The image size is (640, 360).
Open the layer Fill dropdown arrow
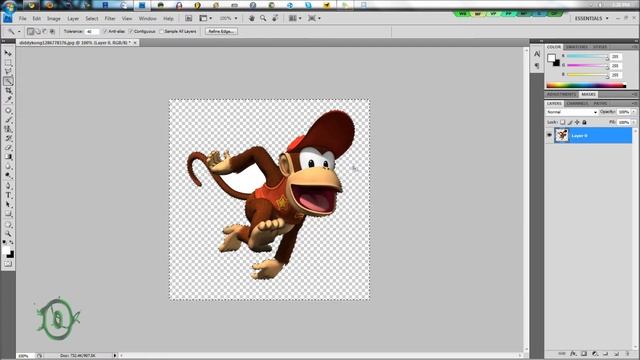point(633,122)
